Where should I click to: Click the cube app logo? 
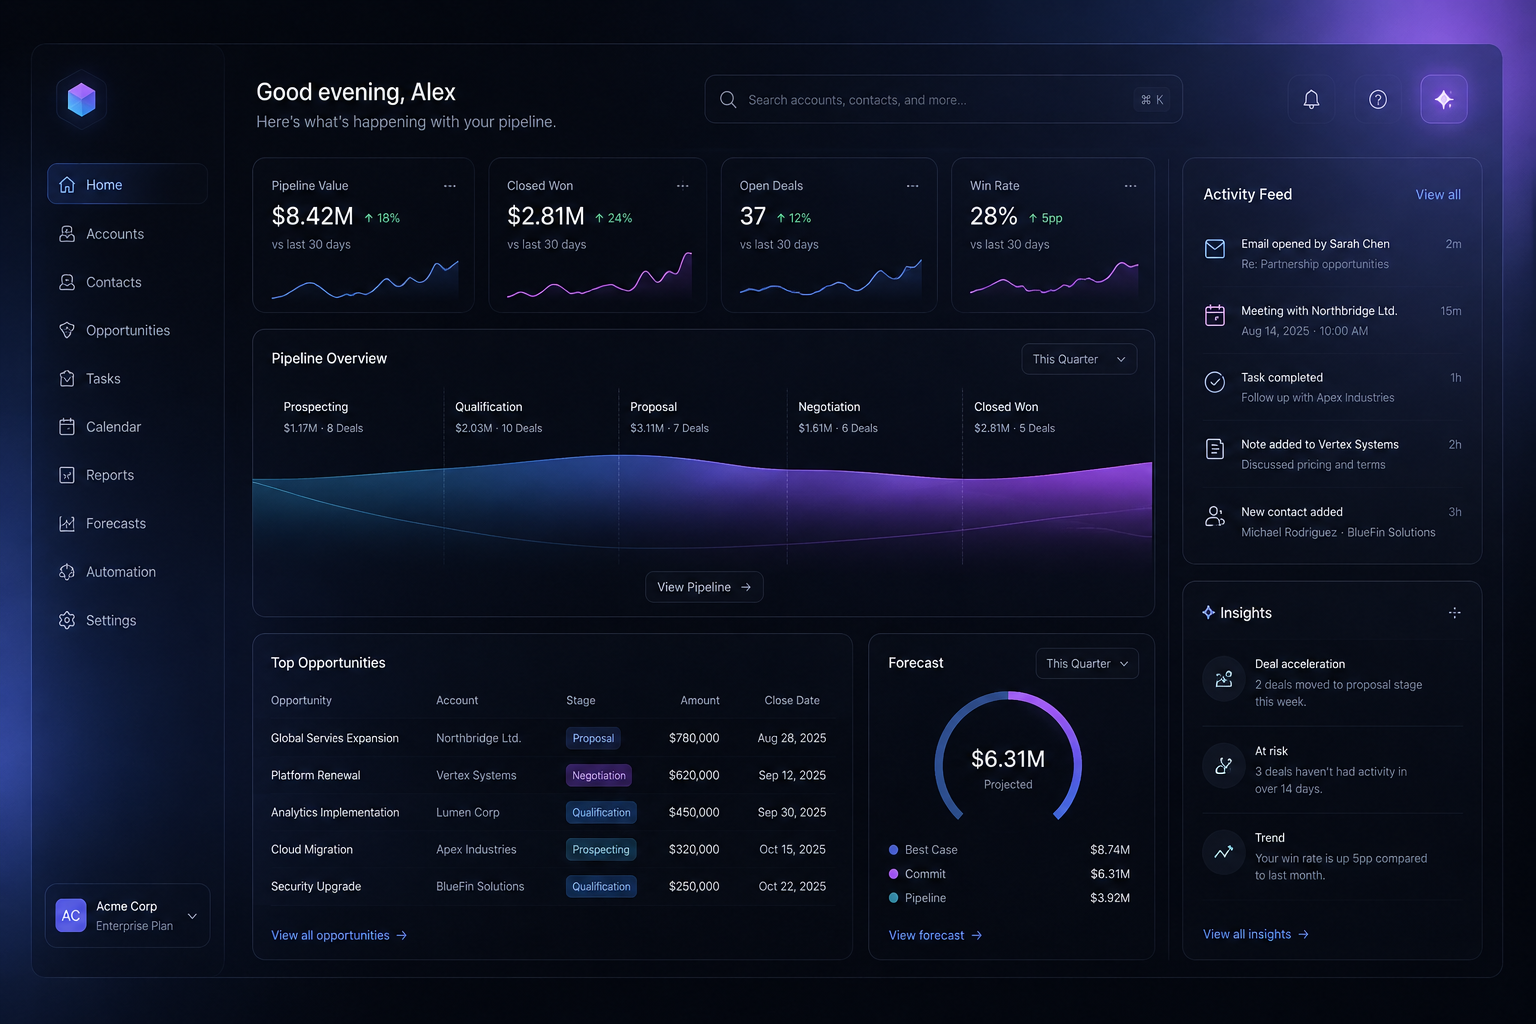81,99
